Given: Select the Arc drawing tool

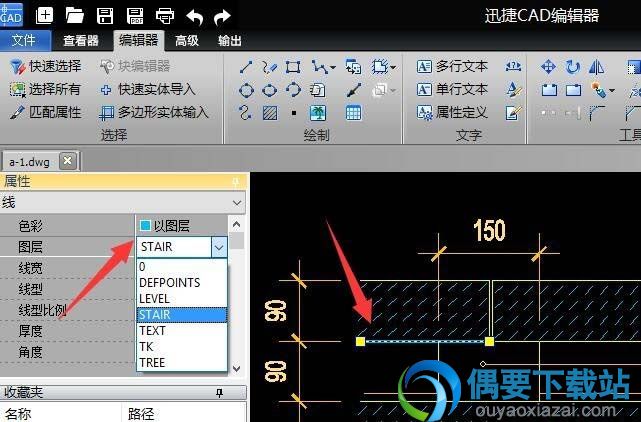Looking at the screenshot, I should coord(293,90).
